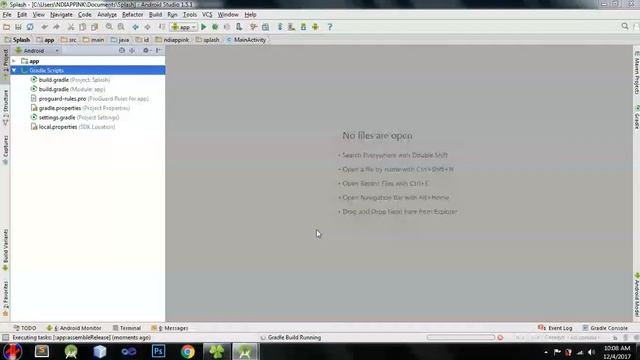Stop the Gradle build with the red icon
This screenshot has height=360, width=640.
tap(500, 338)
